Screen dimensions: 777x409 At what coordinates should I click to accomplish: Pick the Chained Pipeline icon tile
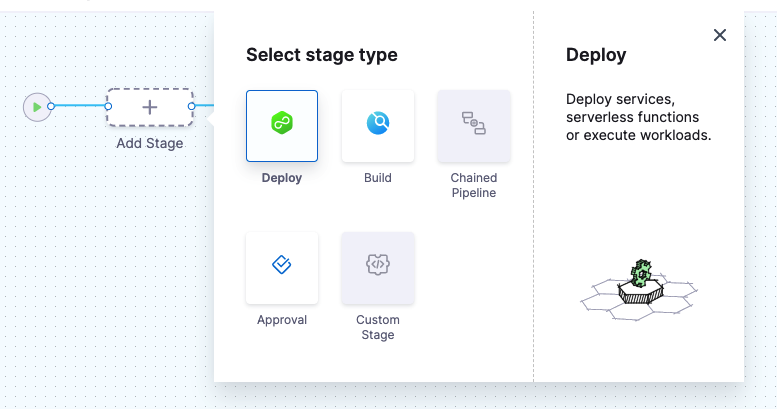(473, 125)
